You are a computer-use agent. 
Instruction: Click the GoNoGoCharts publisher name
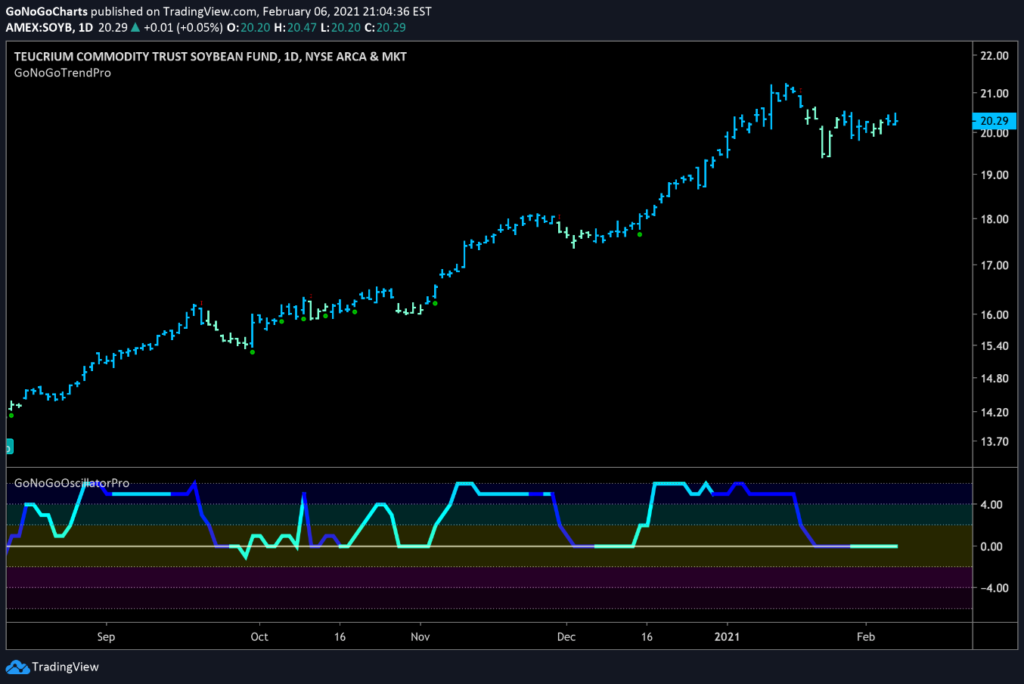point(46,11)
